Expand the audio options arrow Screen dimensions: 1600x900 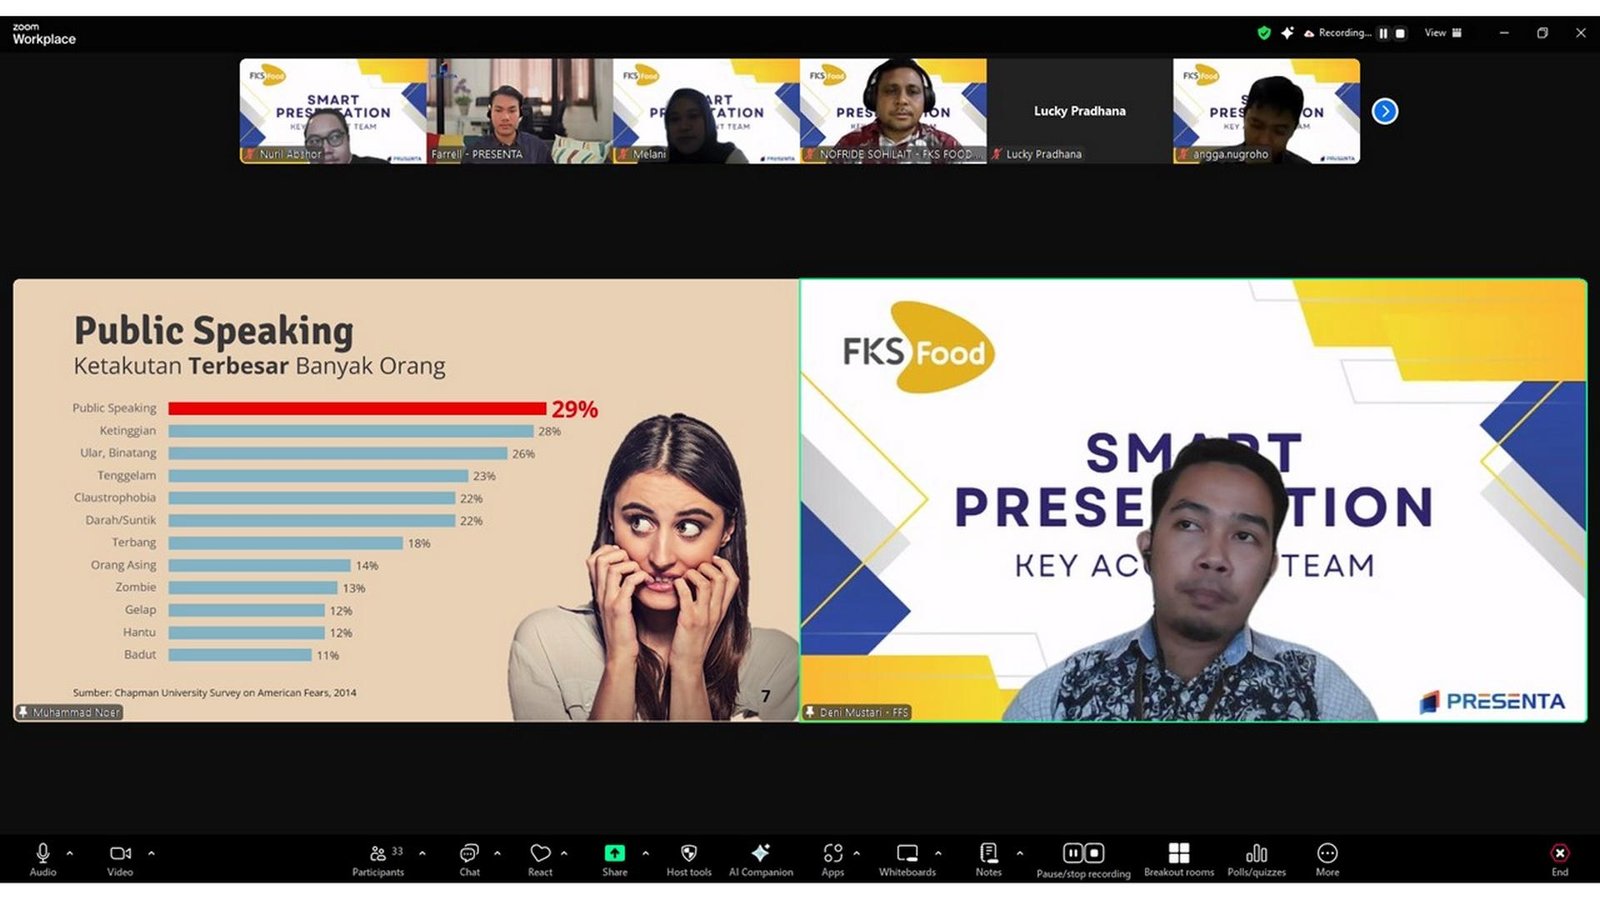pos(70,853)
